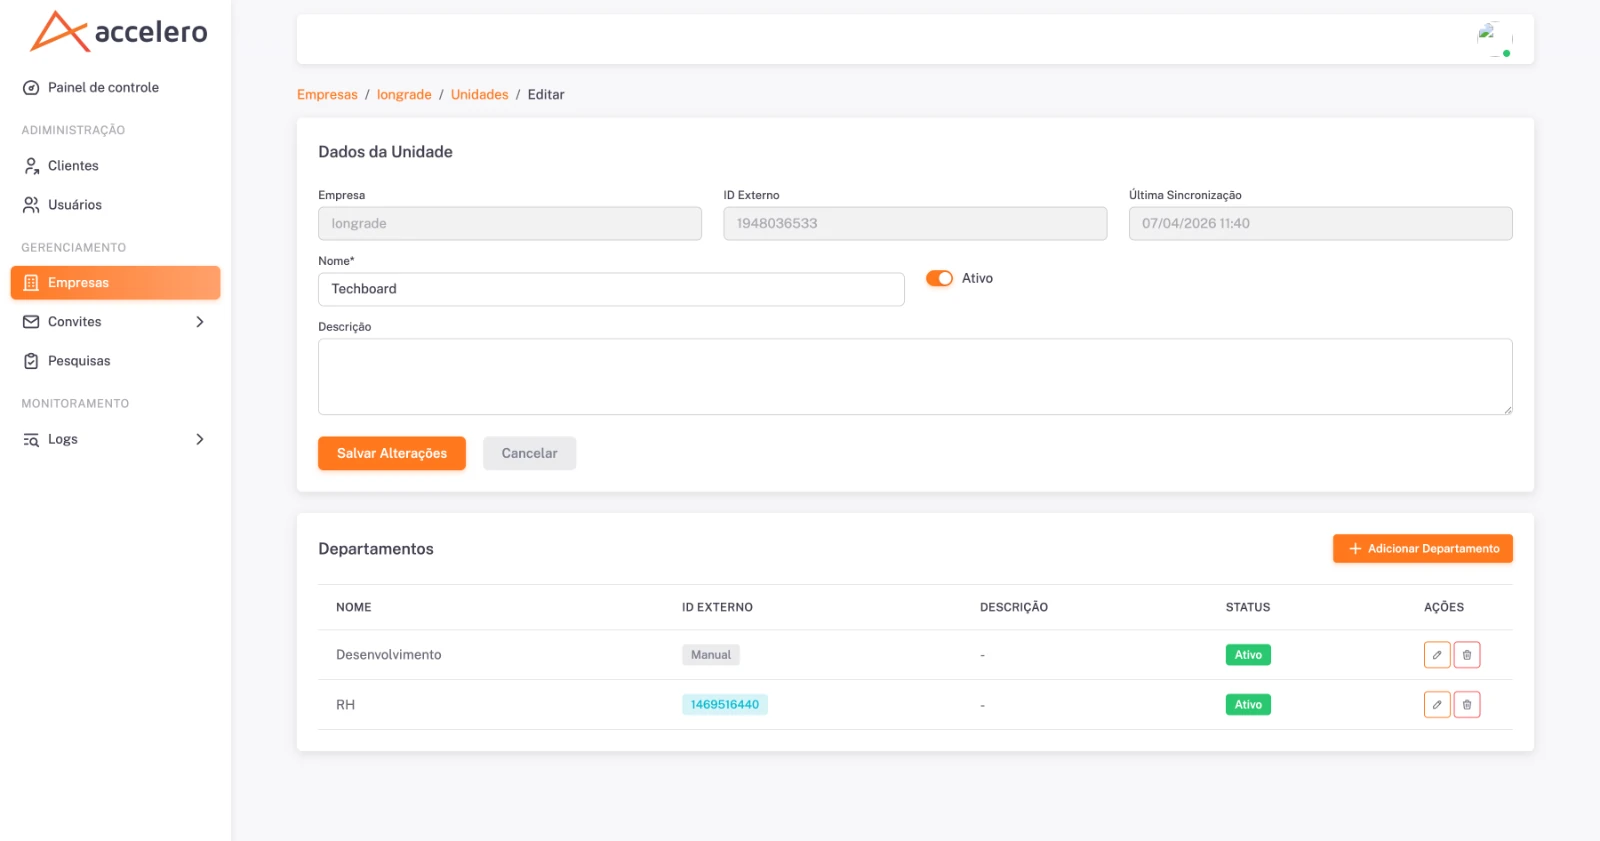Click the RH name cell

click(345, 705)
